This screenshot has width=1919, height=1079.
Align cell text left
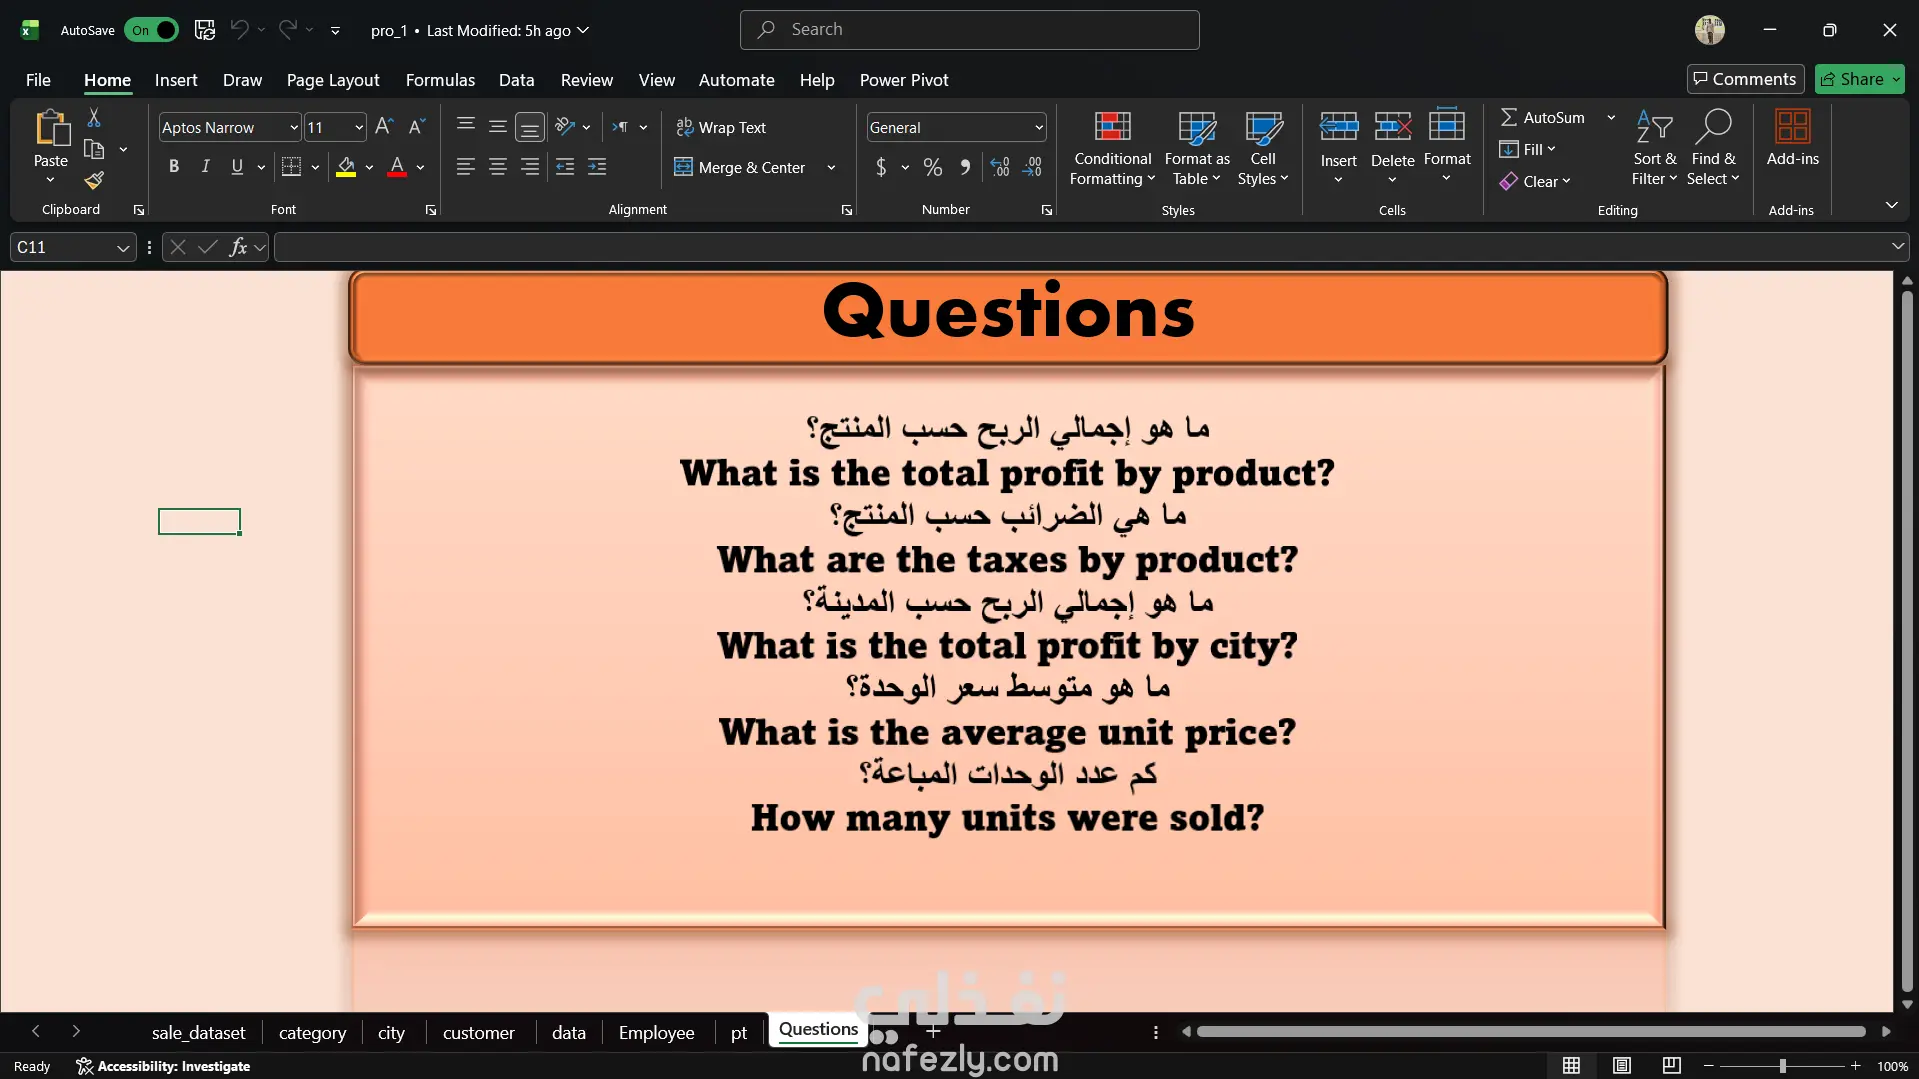coord(465,167)
